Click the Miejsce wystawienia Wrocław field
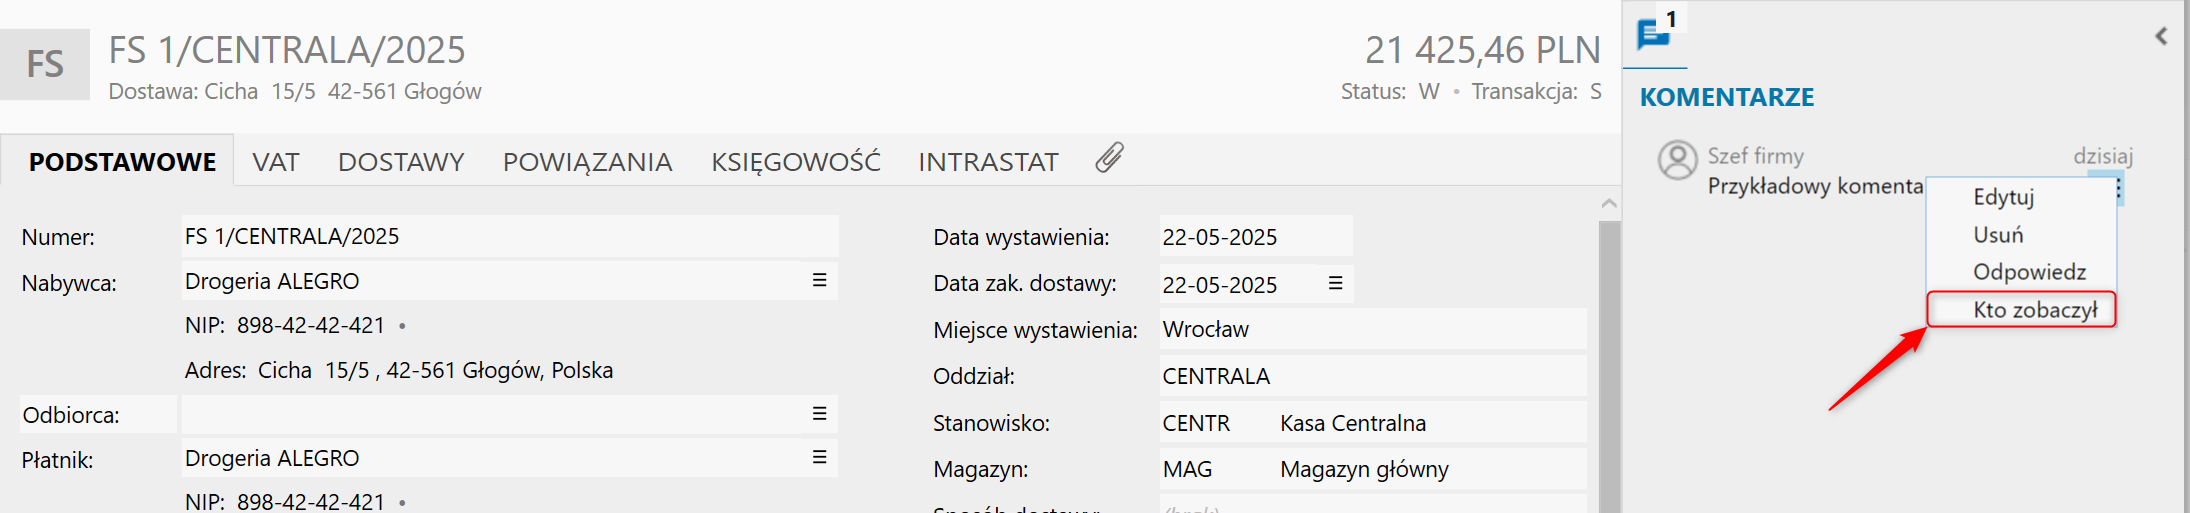The width and height of the screenshot is (2190, 513). 1372,329
